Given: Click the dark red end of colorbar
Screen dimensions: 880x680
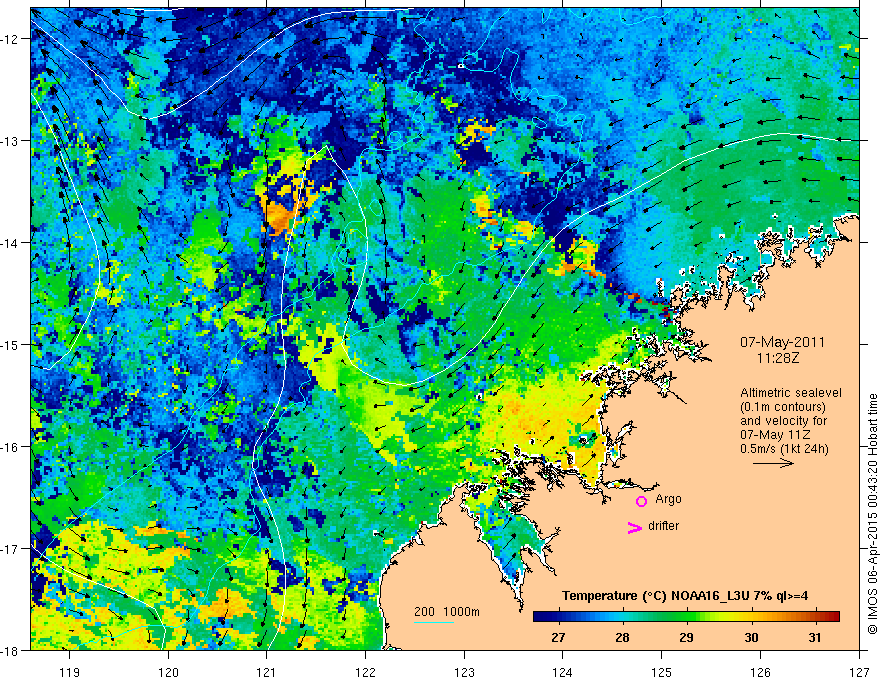Looking at the screenshot, I should click(835, 616).
